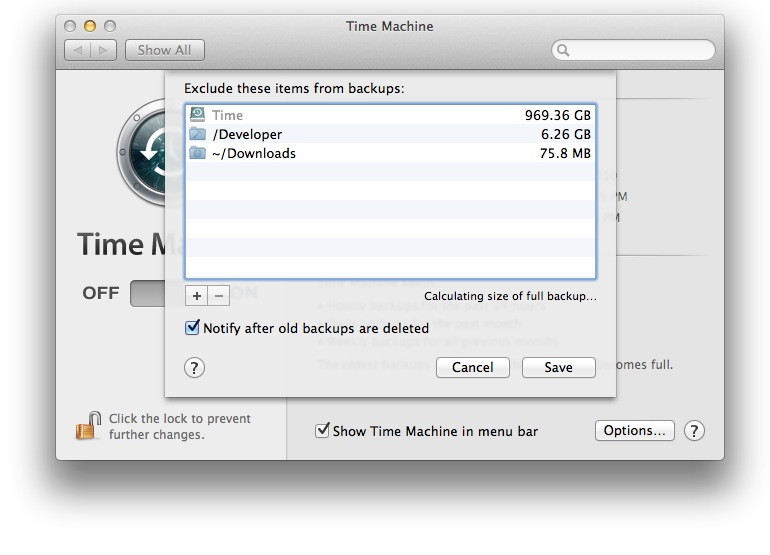This screenshot has height=555, width=770.
Task: Open help from the sheet's question mark
Action: pyautogui.click(x=194, y=368)
